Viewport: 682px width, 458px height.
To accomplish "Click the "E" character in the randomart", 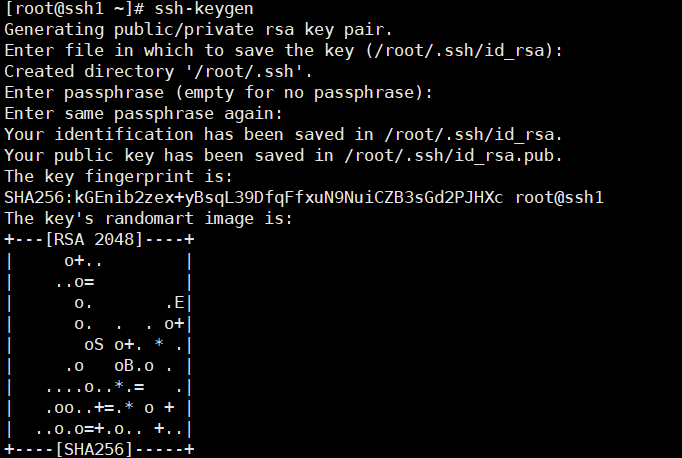I will [x=178, y=302].
